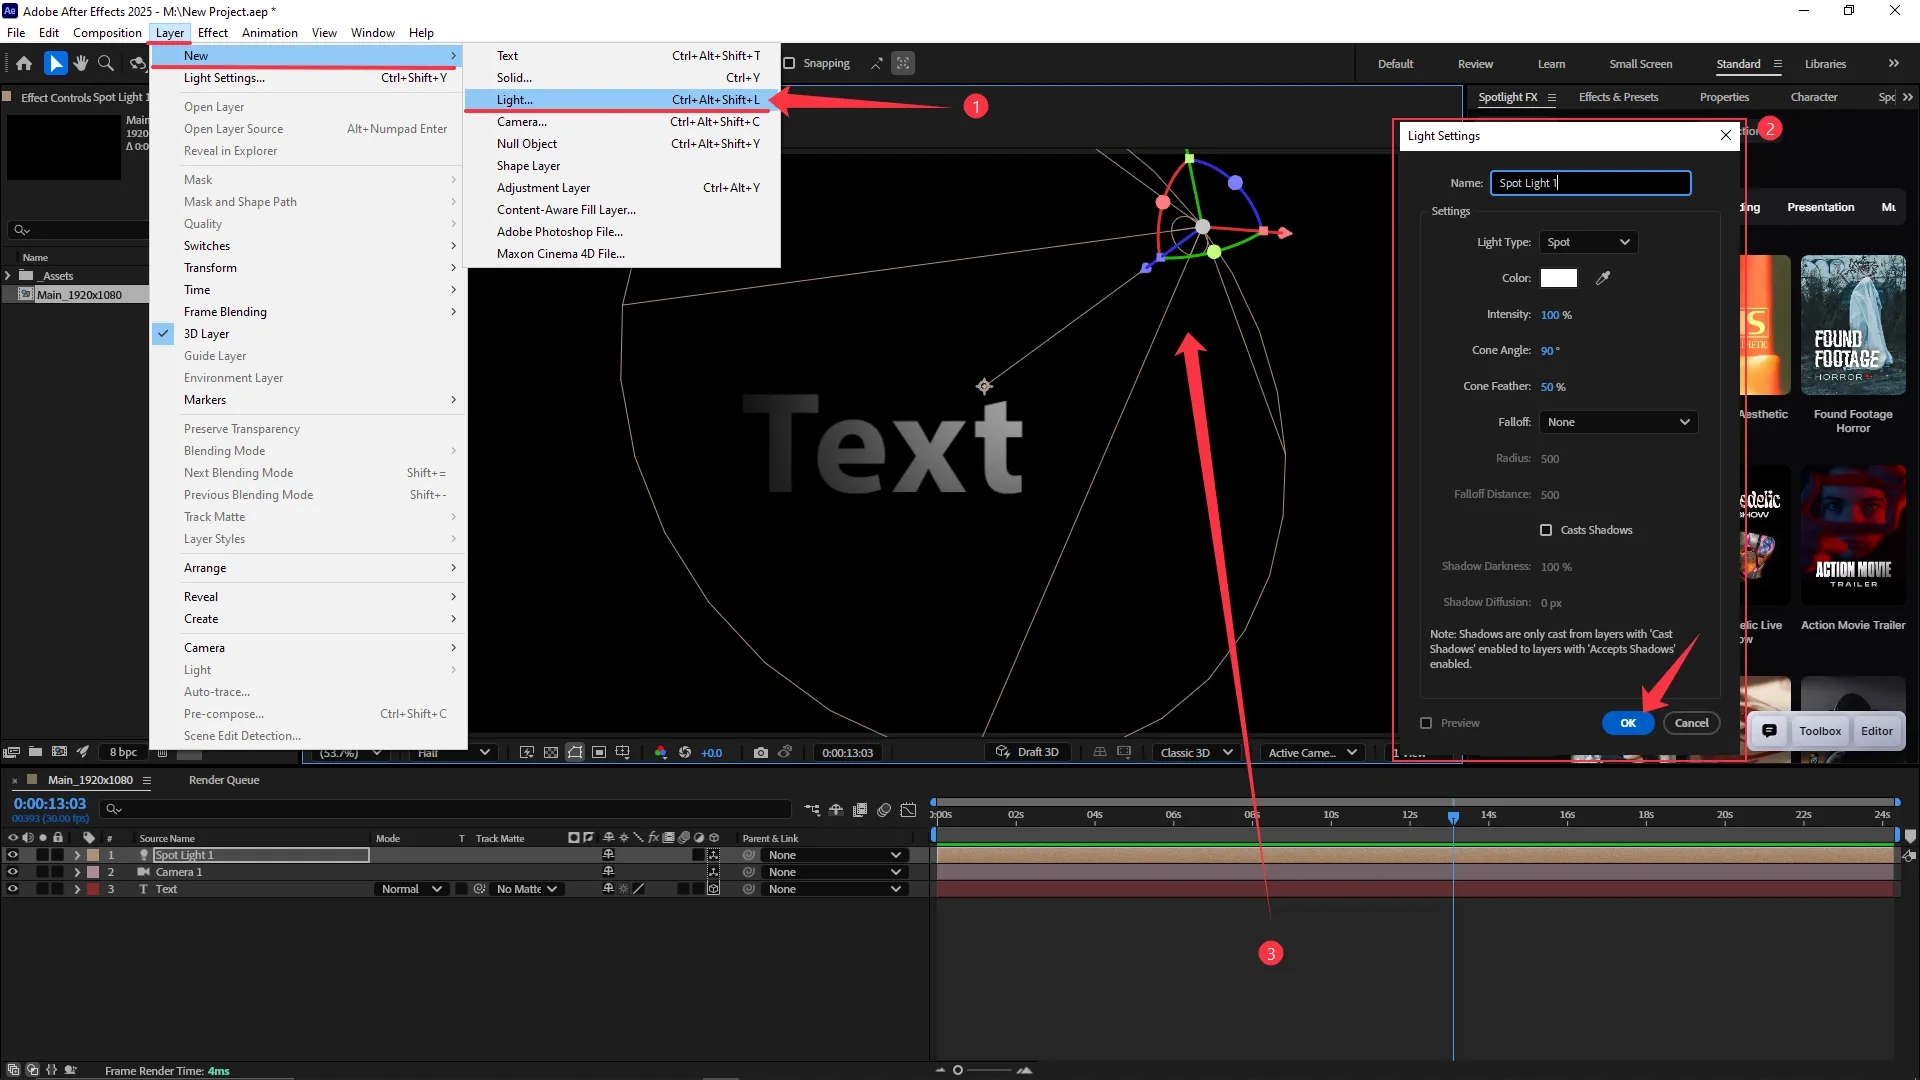This screenshot has width=1920, height=1080.
Task: Expand the _Assets folder in Project panel
Action: [8, 275]
